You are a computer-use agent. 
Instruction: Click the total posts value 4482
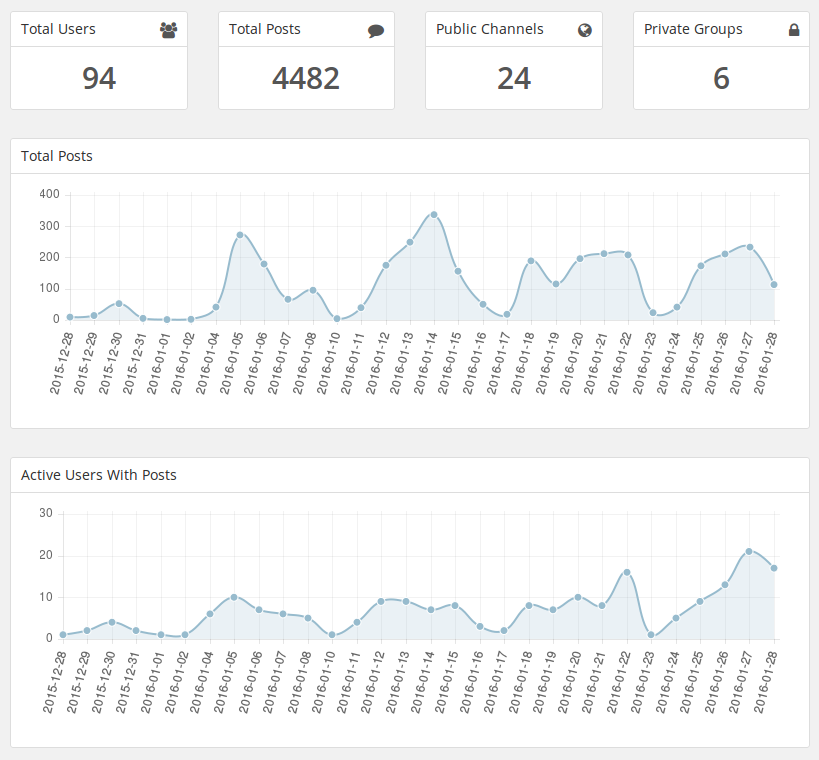point(306,78)
